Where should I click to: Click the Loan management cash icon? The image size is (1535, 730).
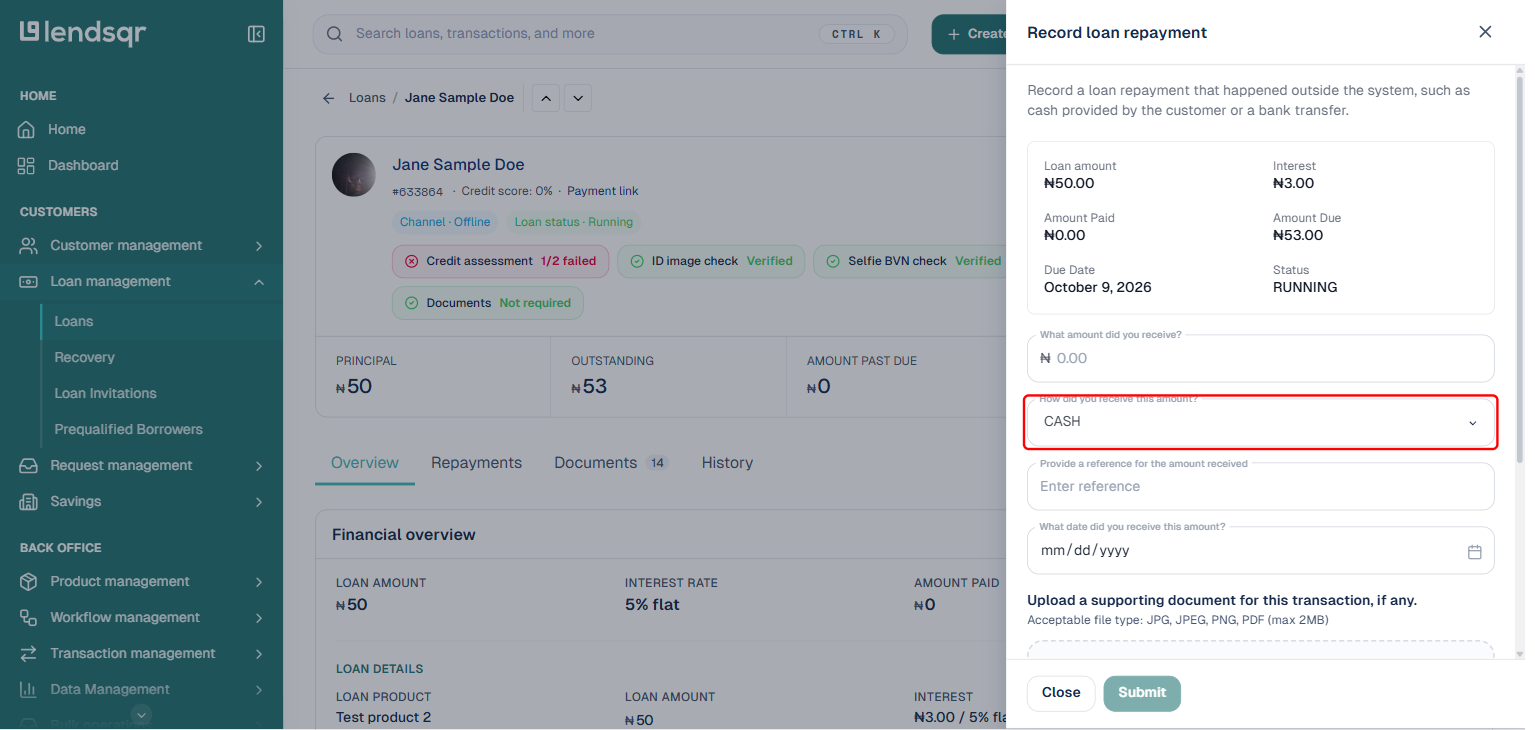[x=28, y=281]
